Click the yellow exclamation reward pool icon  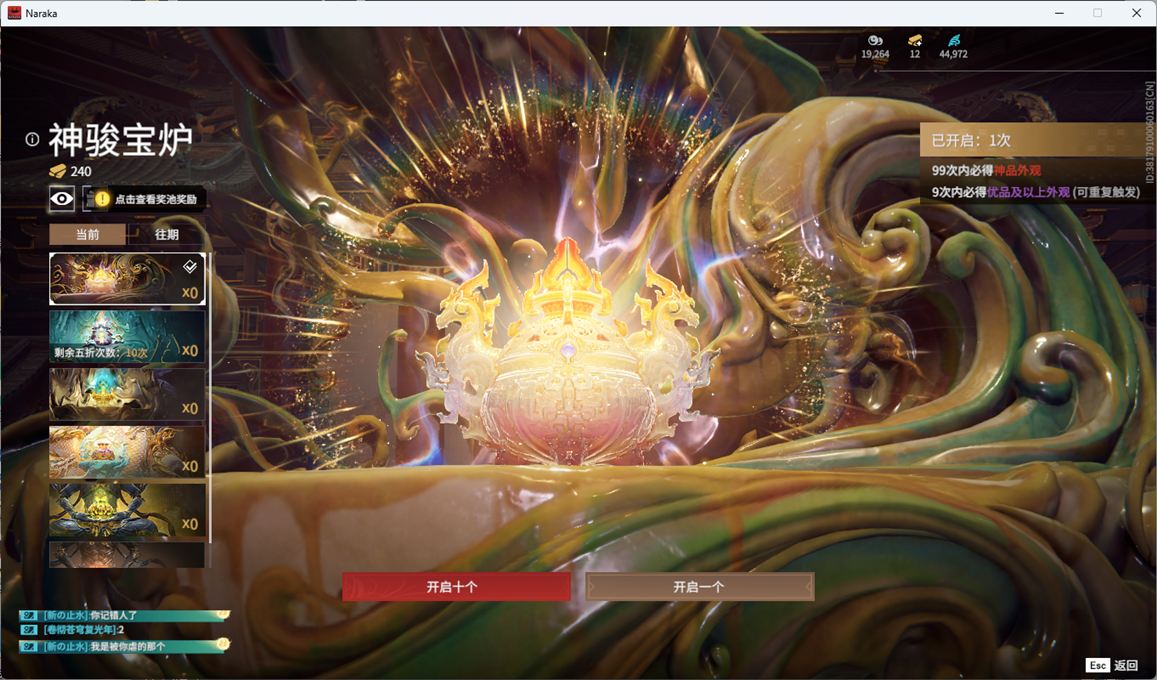tap(102, 199)
